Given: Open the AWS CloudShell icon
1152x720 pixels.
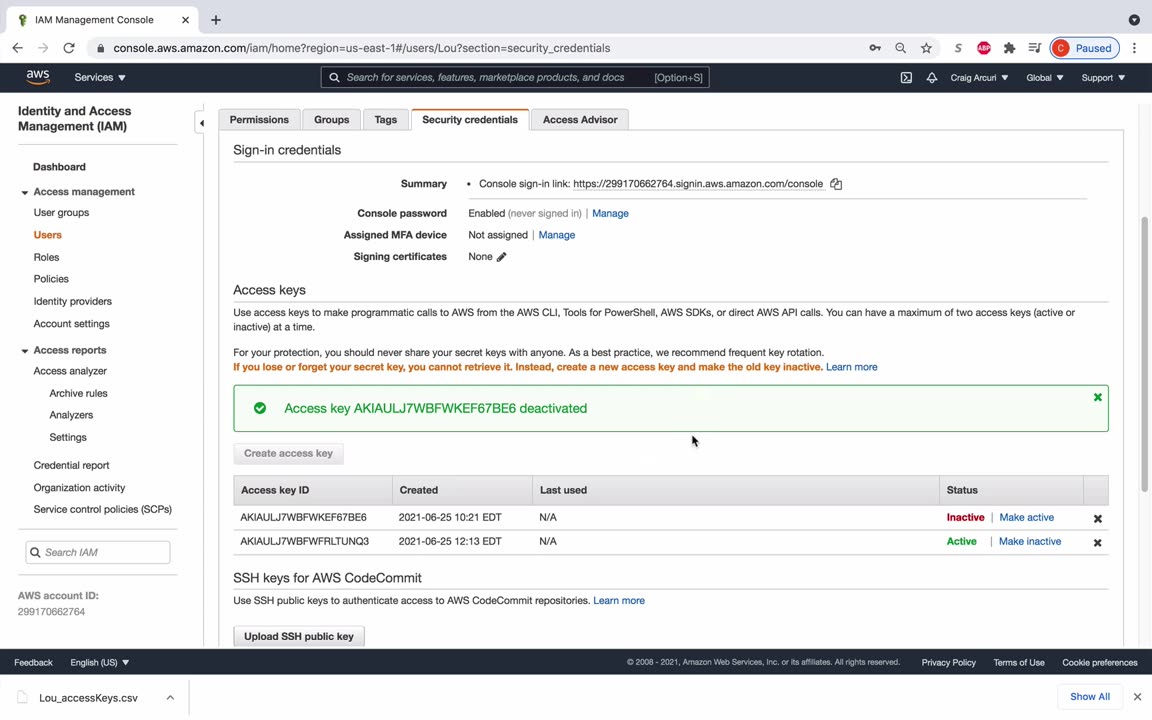Looking at the screenshot, I should tap(906, 77).
